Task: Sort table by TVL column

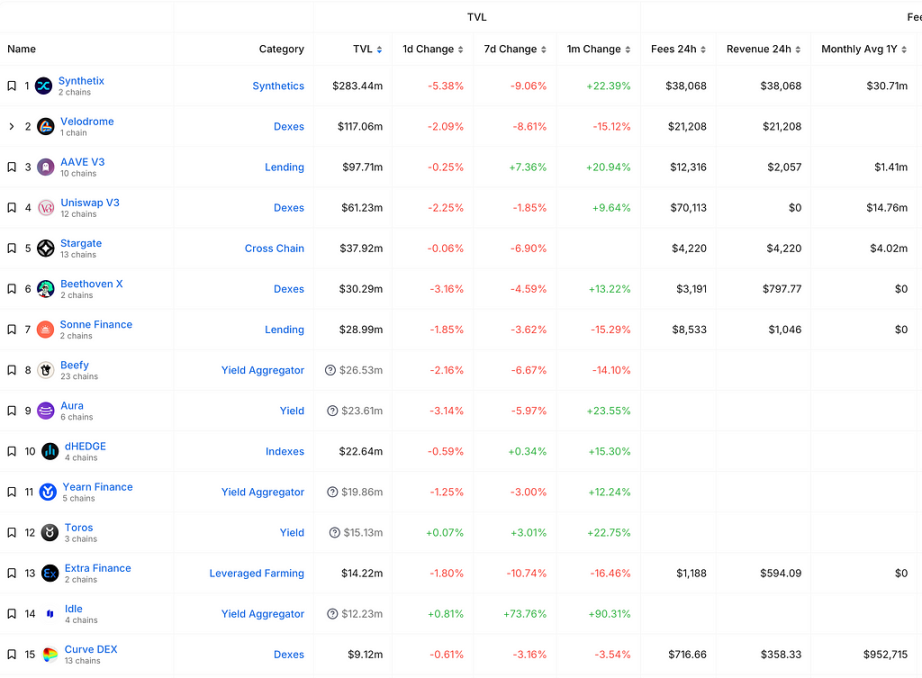Action: pos(367,49)
